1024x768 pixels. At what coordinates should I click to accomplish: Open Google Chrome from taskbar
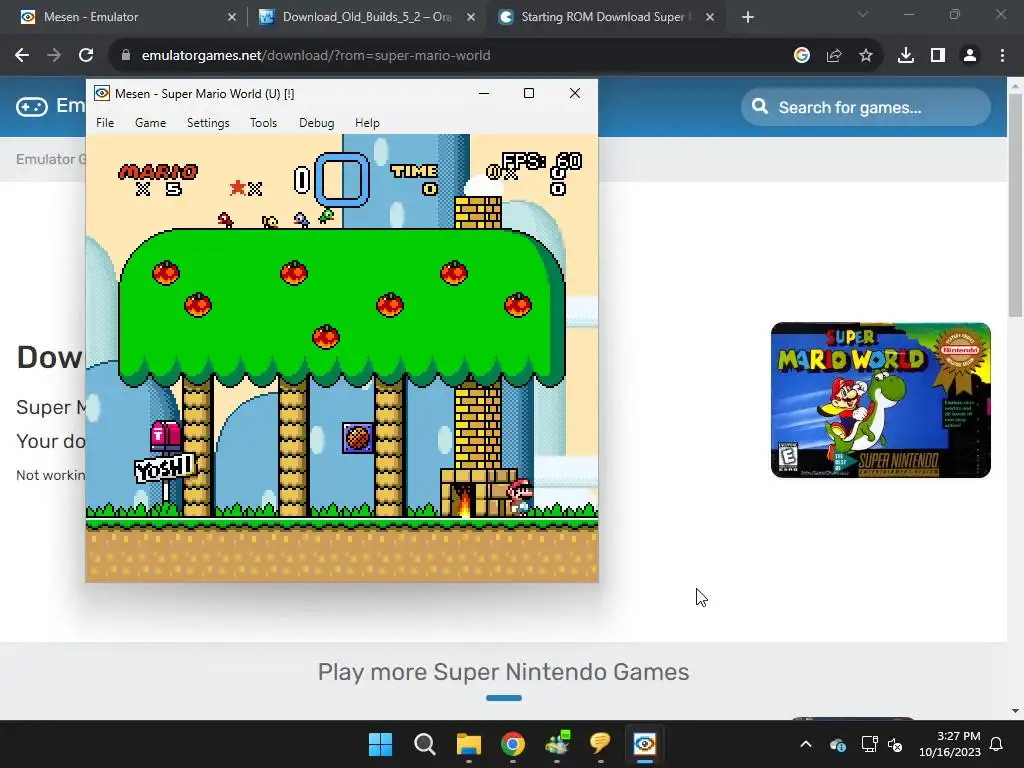pyautogui.click(x=513, y=744)
